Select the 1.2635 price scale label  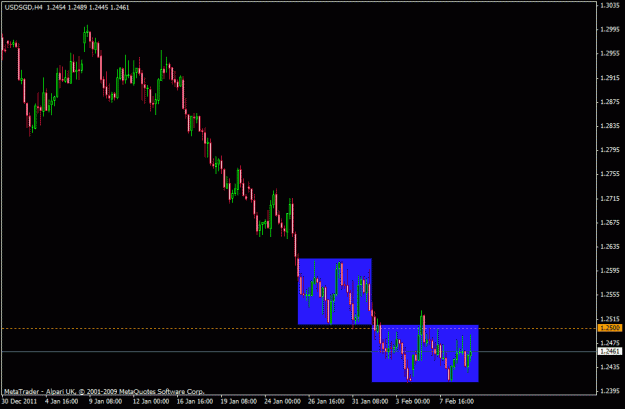[x=610, y=246]
